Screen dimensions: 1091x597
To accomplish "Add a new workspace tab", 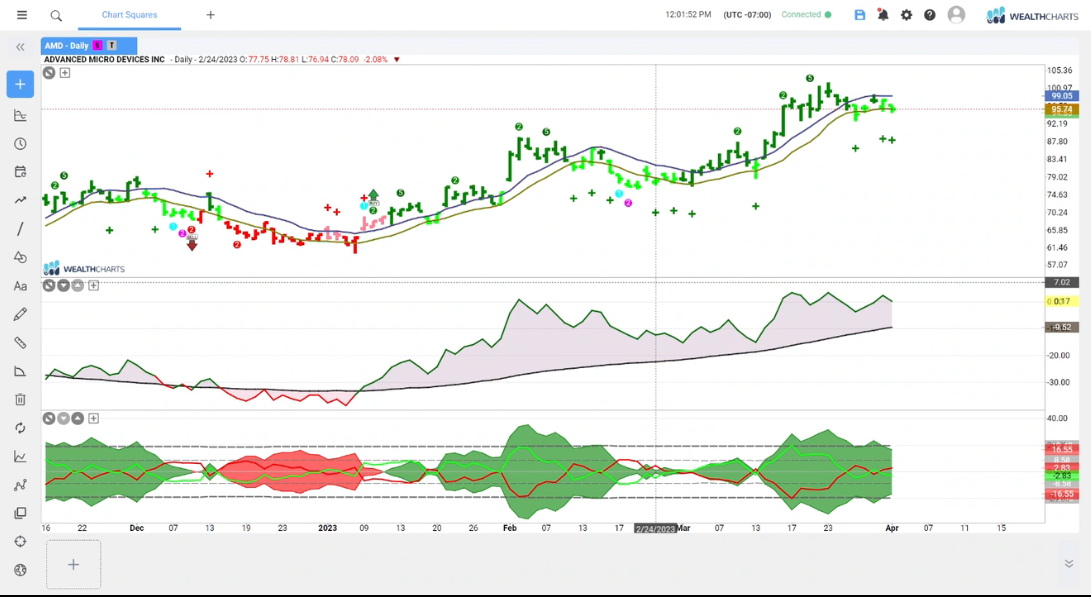I will [210, 15].
